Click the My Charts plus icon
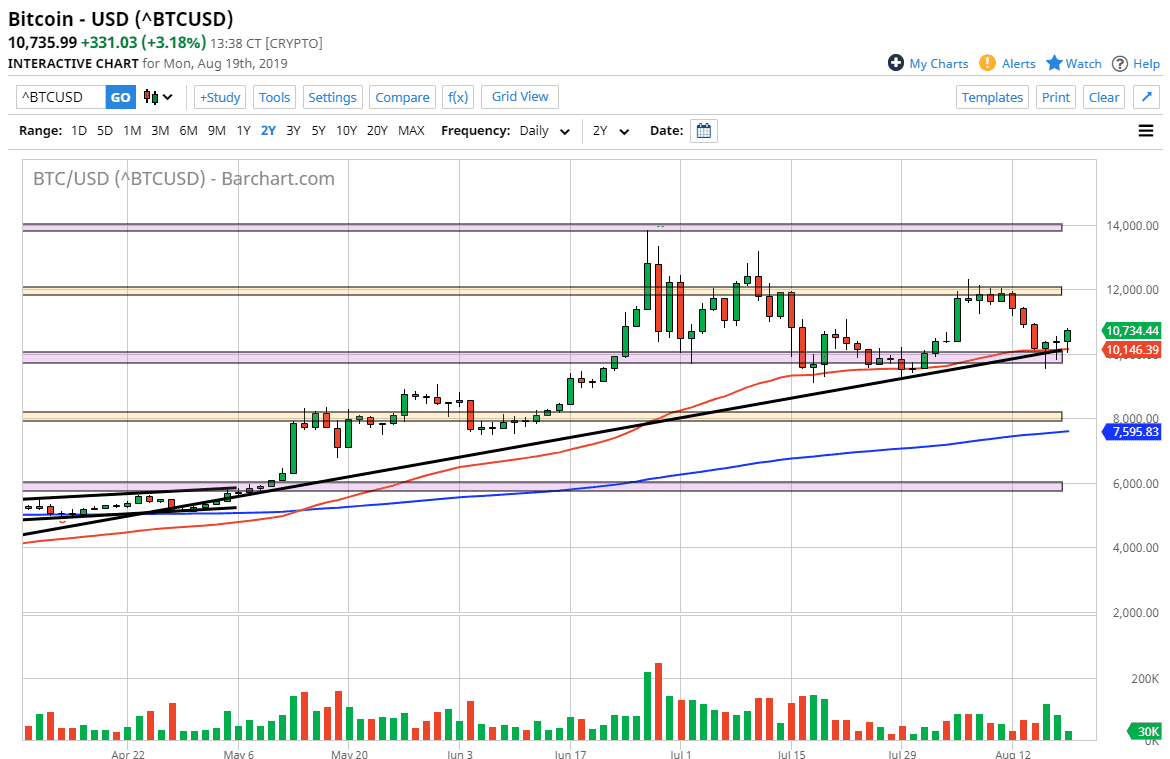 (895, 63)
